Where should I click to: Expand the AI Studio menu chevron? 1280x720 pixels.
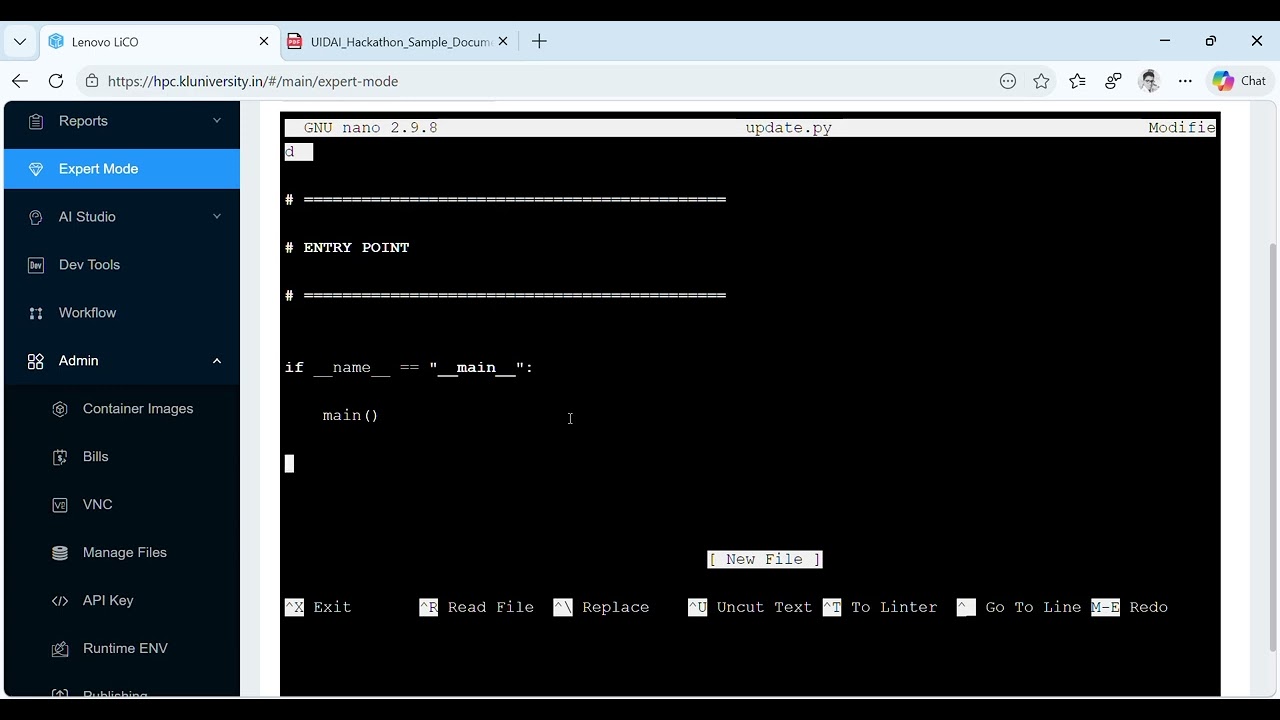217,217
